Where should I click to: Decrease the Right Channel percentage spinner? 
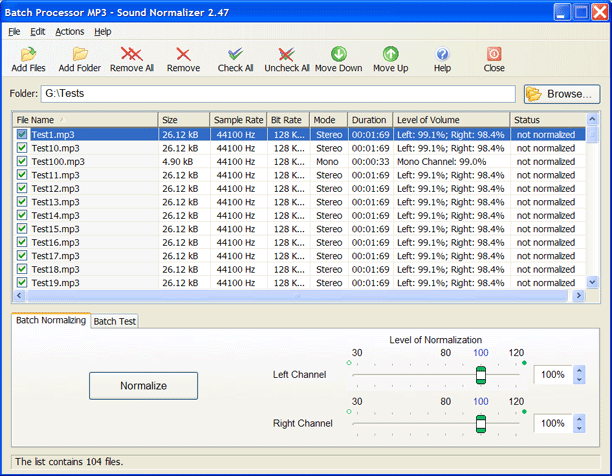tap(579, 428)
